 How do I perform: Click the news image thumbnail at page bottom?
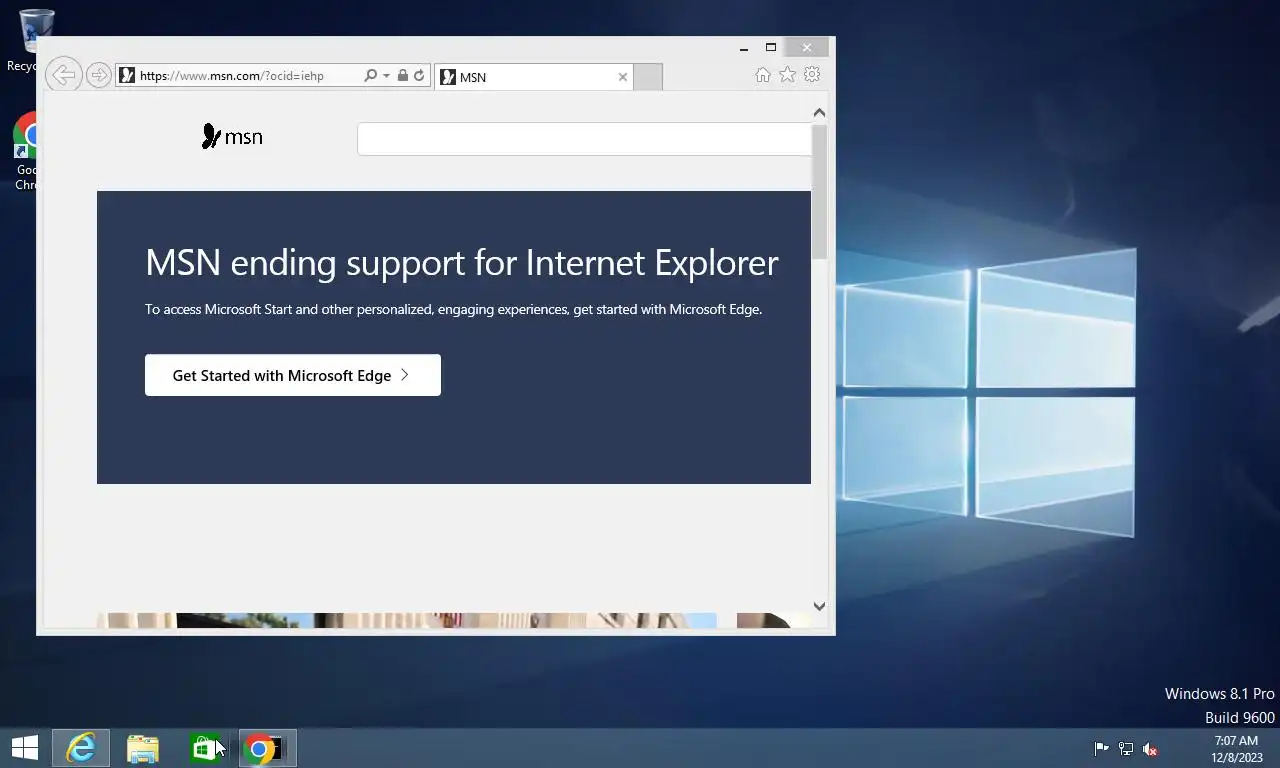click(x=407, y=621)
